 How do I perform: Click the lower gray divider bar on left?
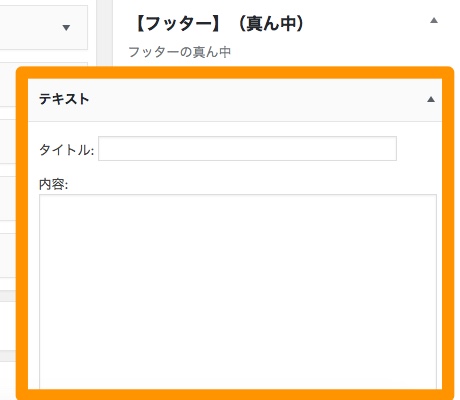[8, 356]
